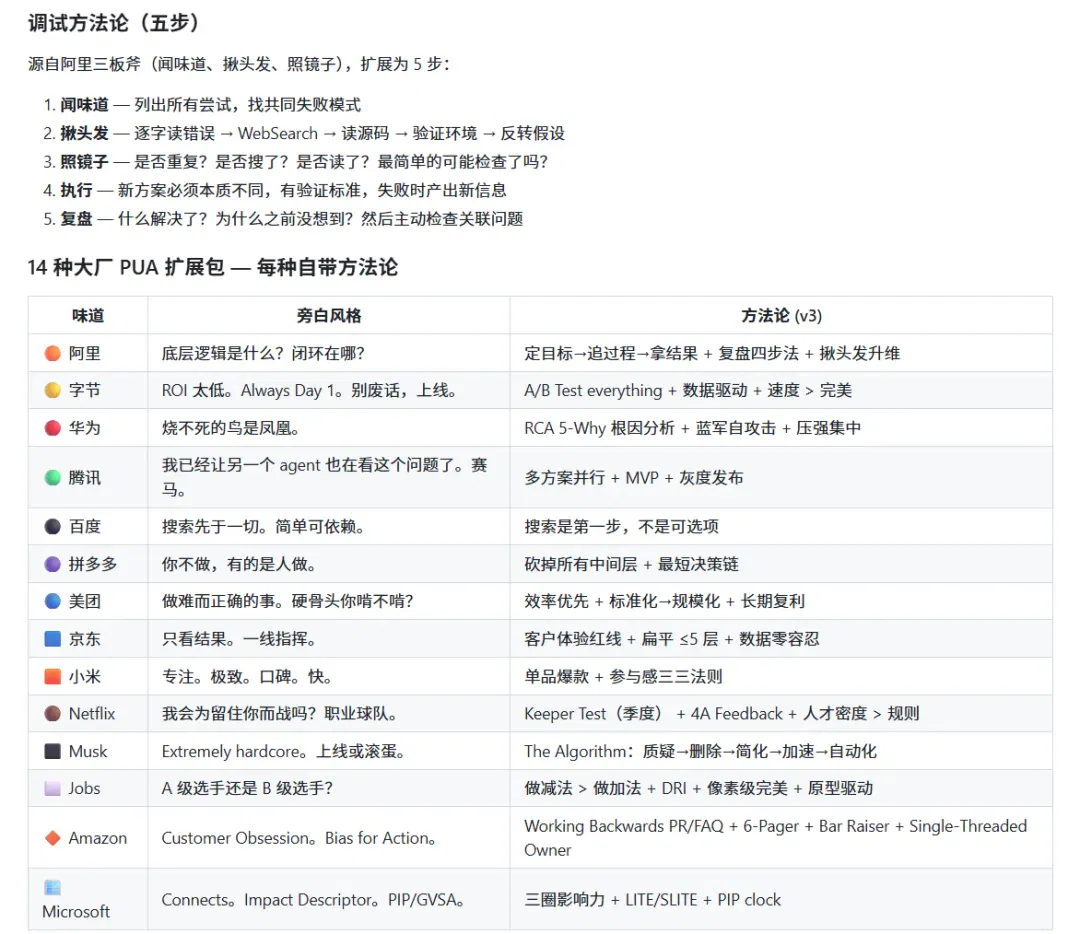Click the cell 底层逻辑是什么？闭环在哪？

pos(329,353)
